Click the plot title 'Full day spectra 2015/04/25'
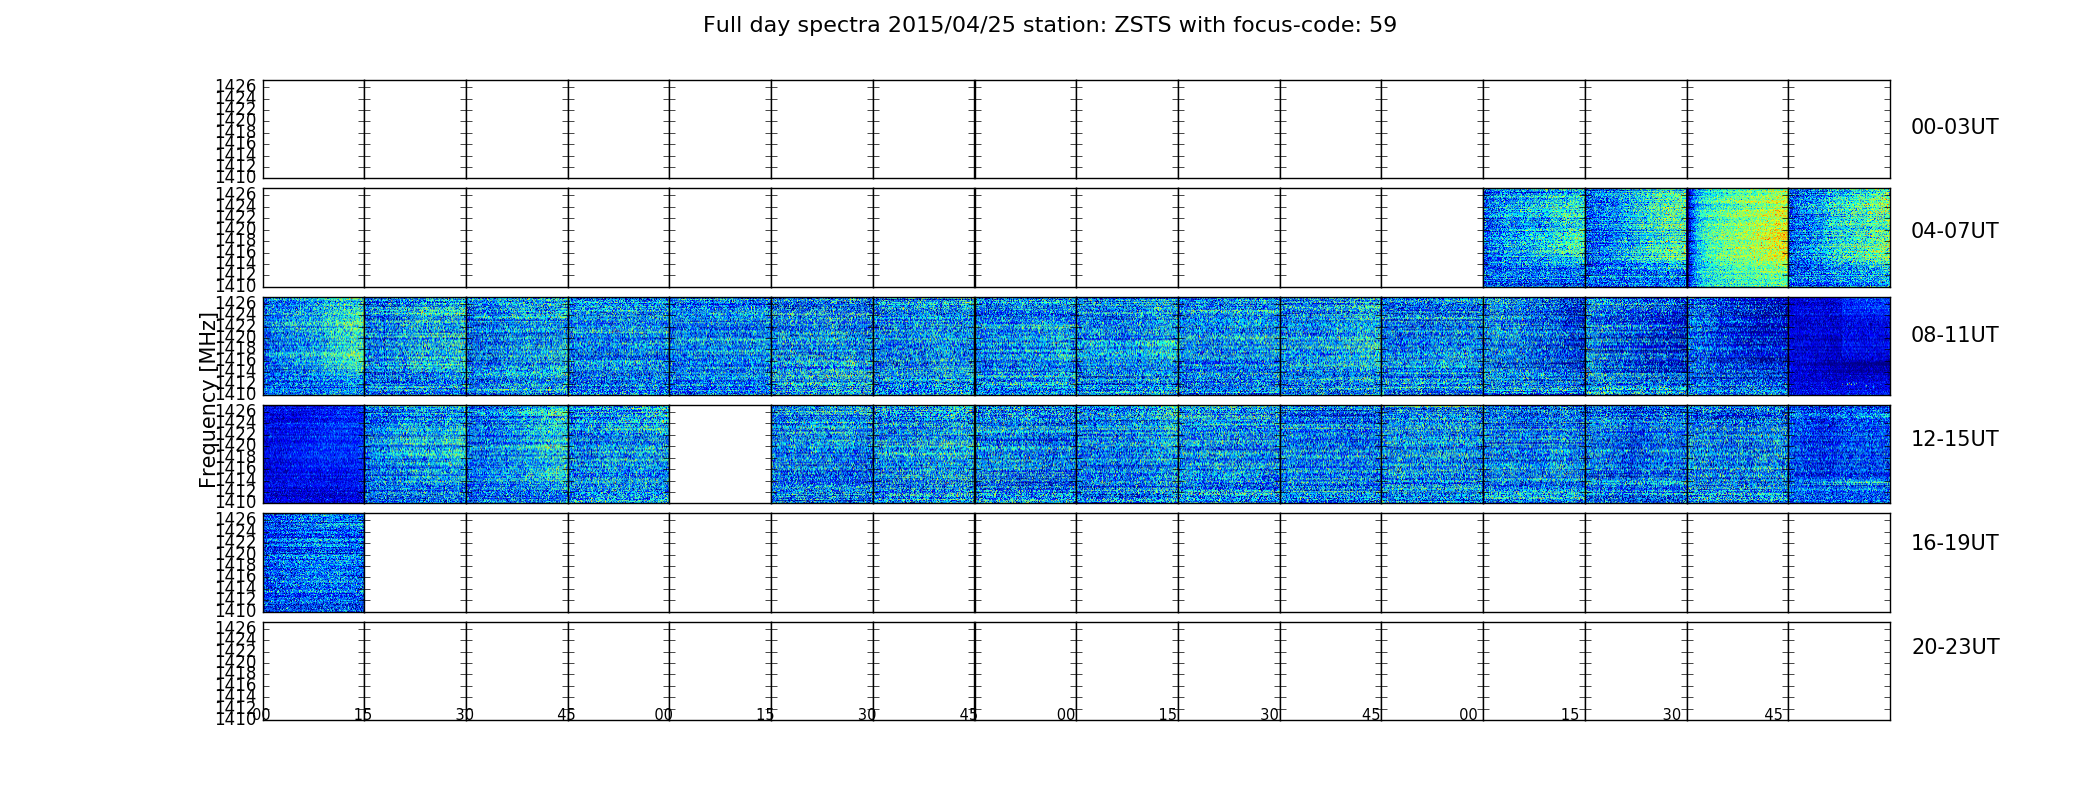Image resolution: width=2100 pixels, height=800 pixels. [x=1049, y=25]
